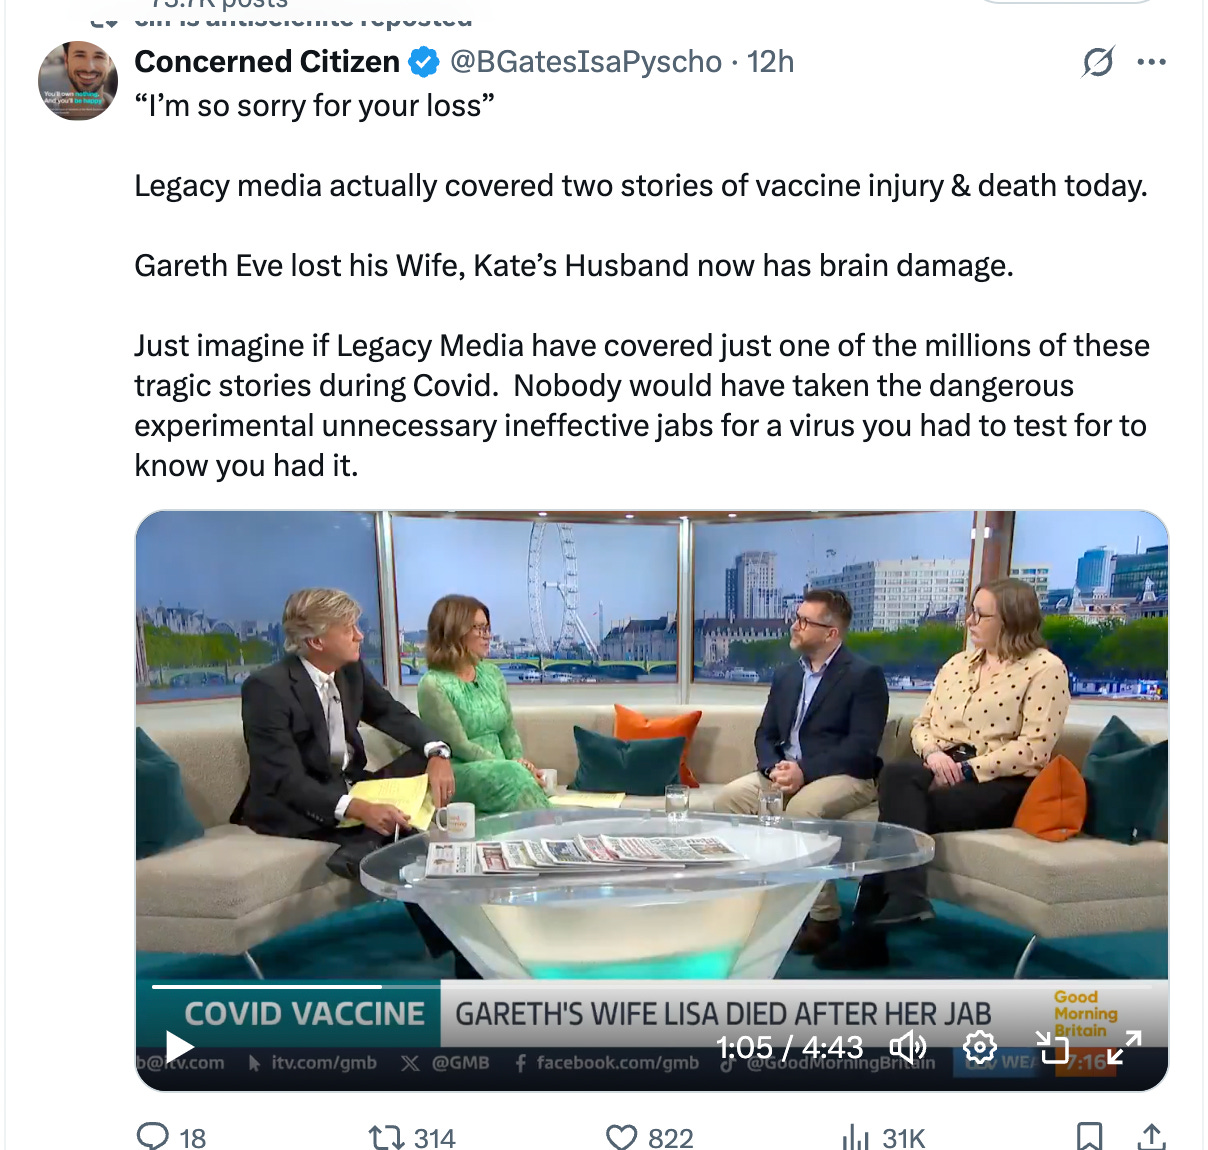
Task: Open the @BGatesIsaPyscho handle link
Action: [x=586, y=62]
